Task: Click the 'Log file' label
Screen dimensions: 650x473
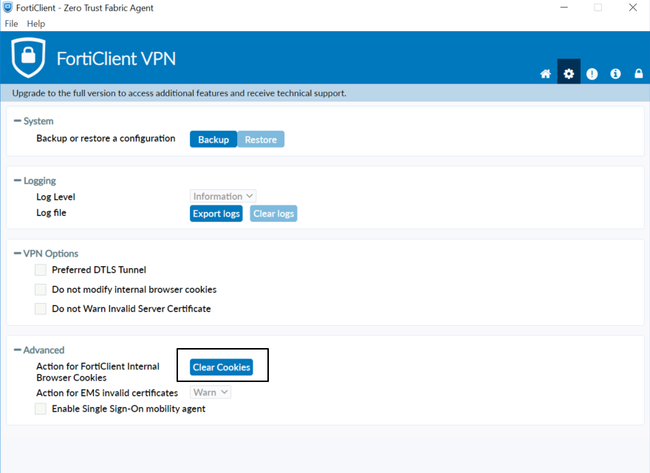Action: point(51,213)
